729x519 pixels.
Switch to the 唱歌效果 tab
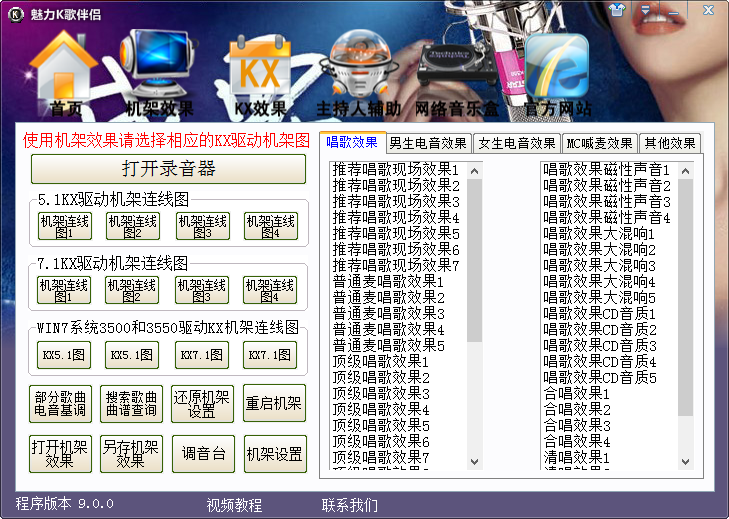[352, 142]
